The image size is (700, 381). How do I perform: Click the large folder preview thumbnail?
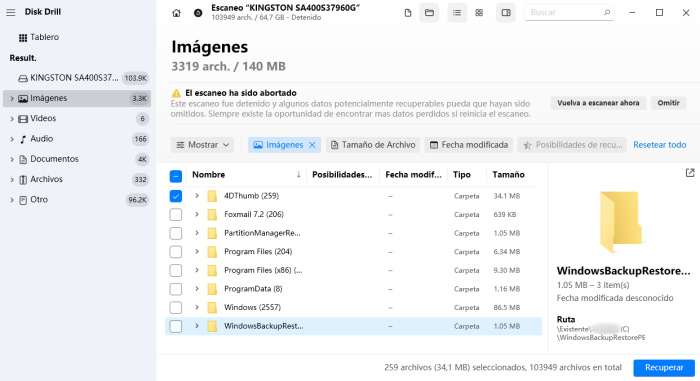(621, 222)
